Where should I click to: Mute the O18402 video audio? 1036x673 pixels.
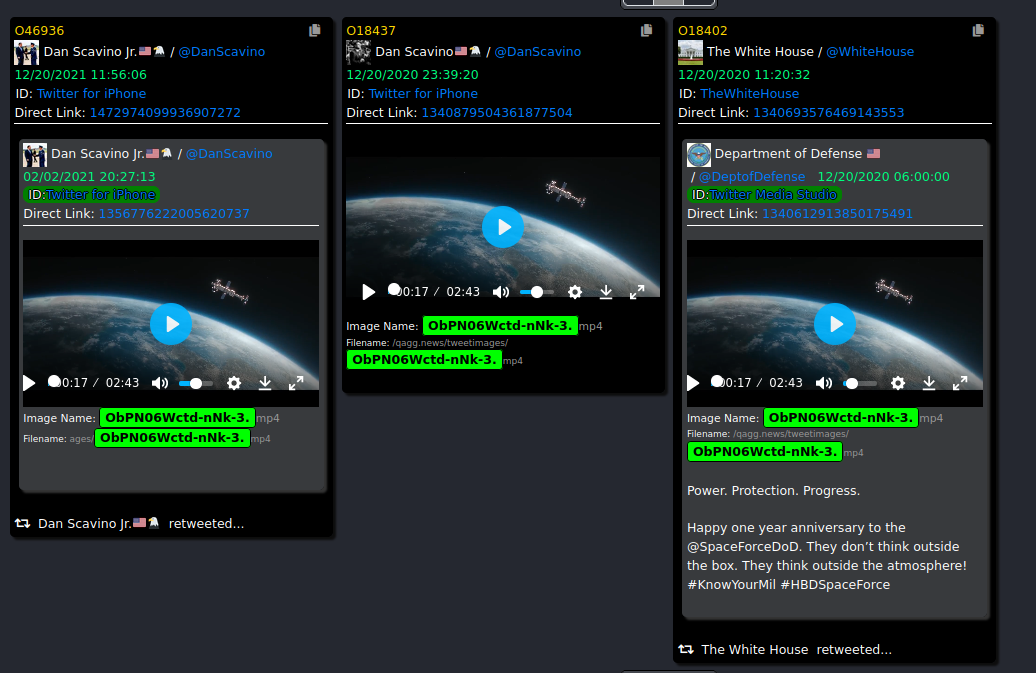824,383
